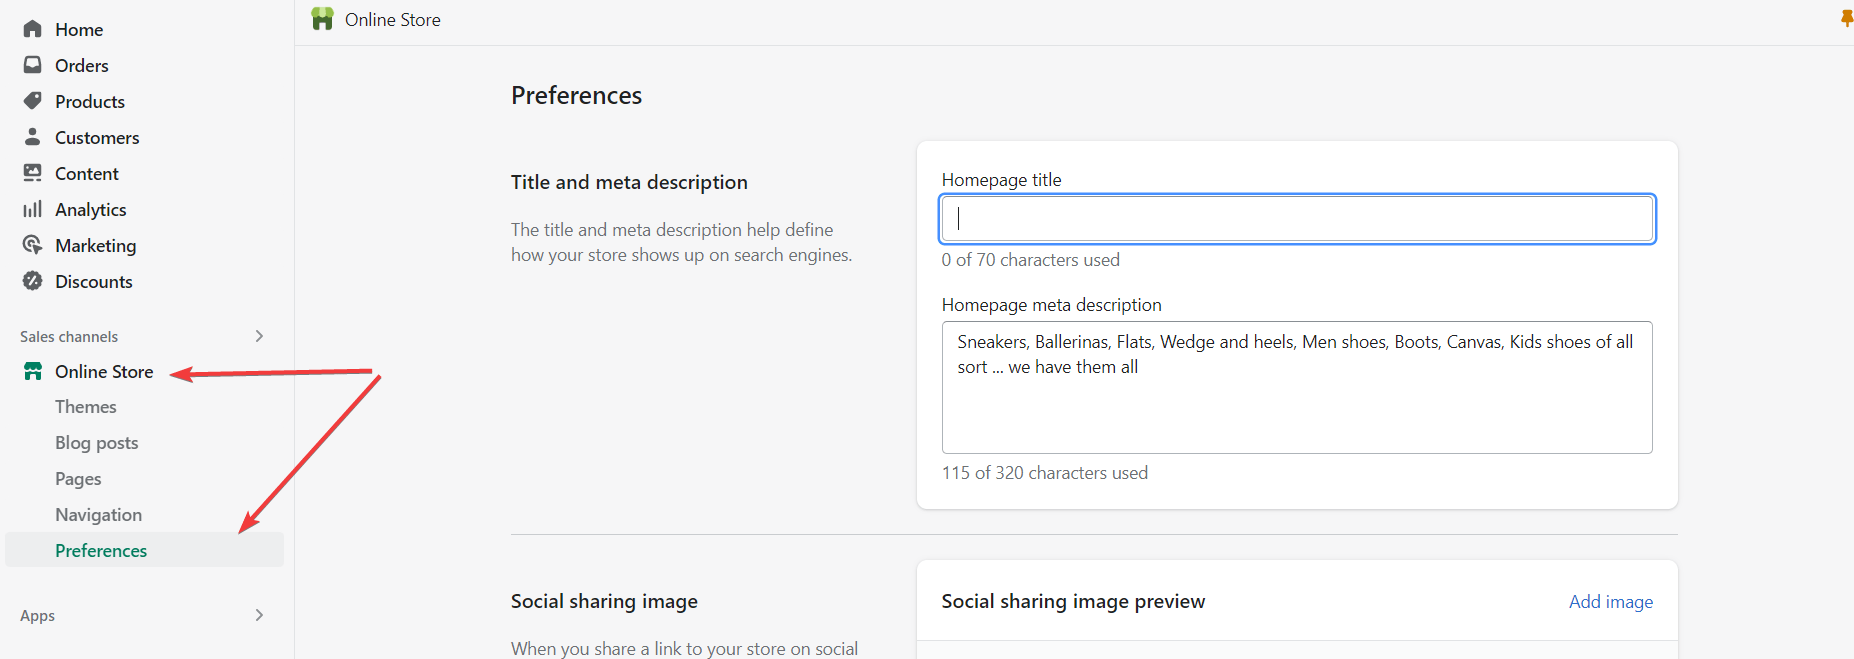The width and height of the screenshot is (1854, 659).
Task: Click the Online Store shop icon in sidebar
Action: (33, 371)
